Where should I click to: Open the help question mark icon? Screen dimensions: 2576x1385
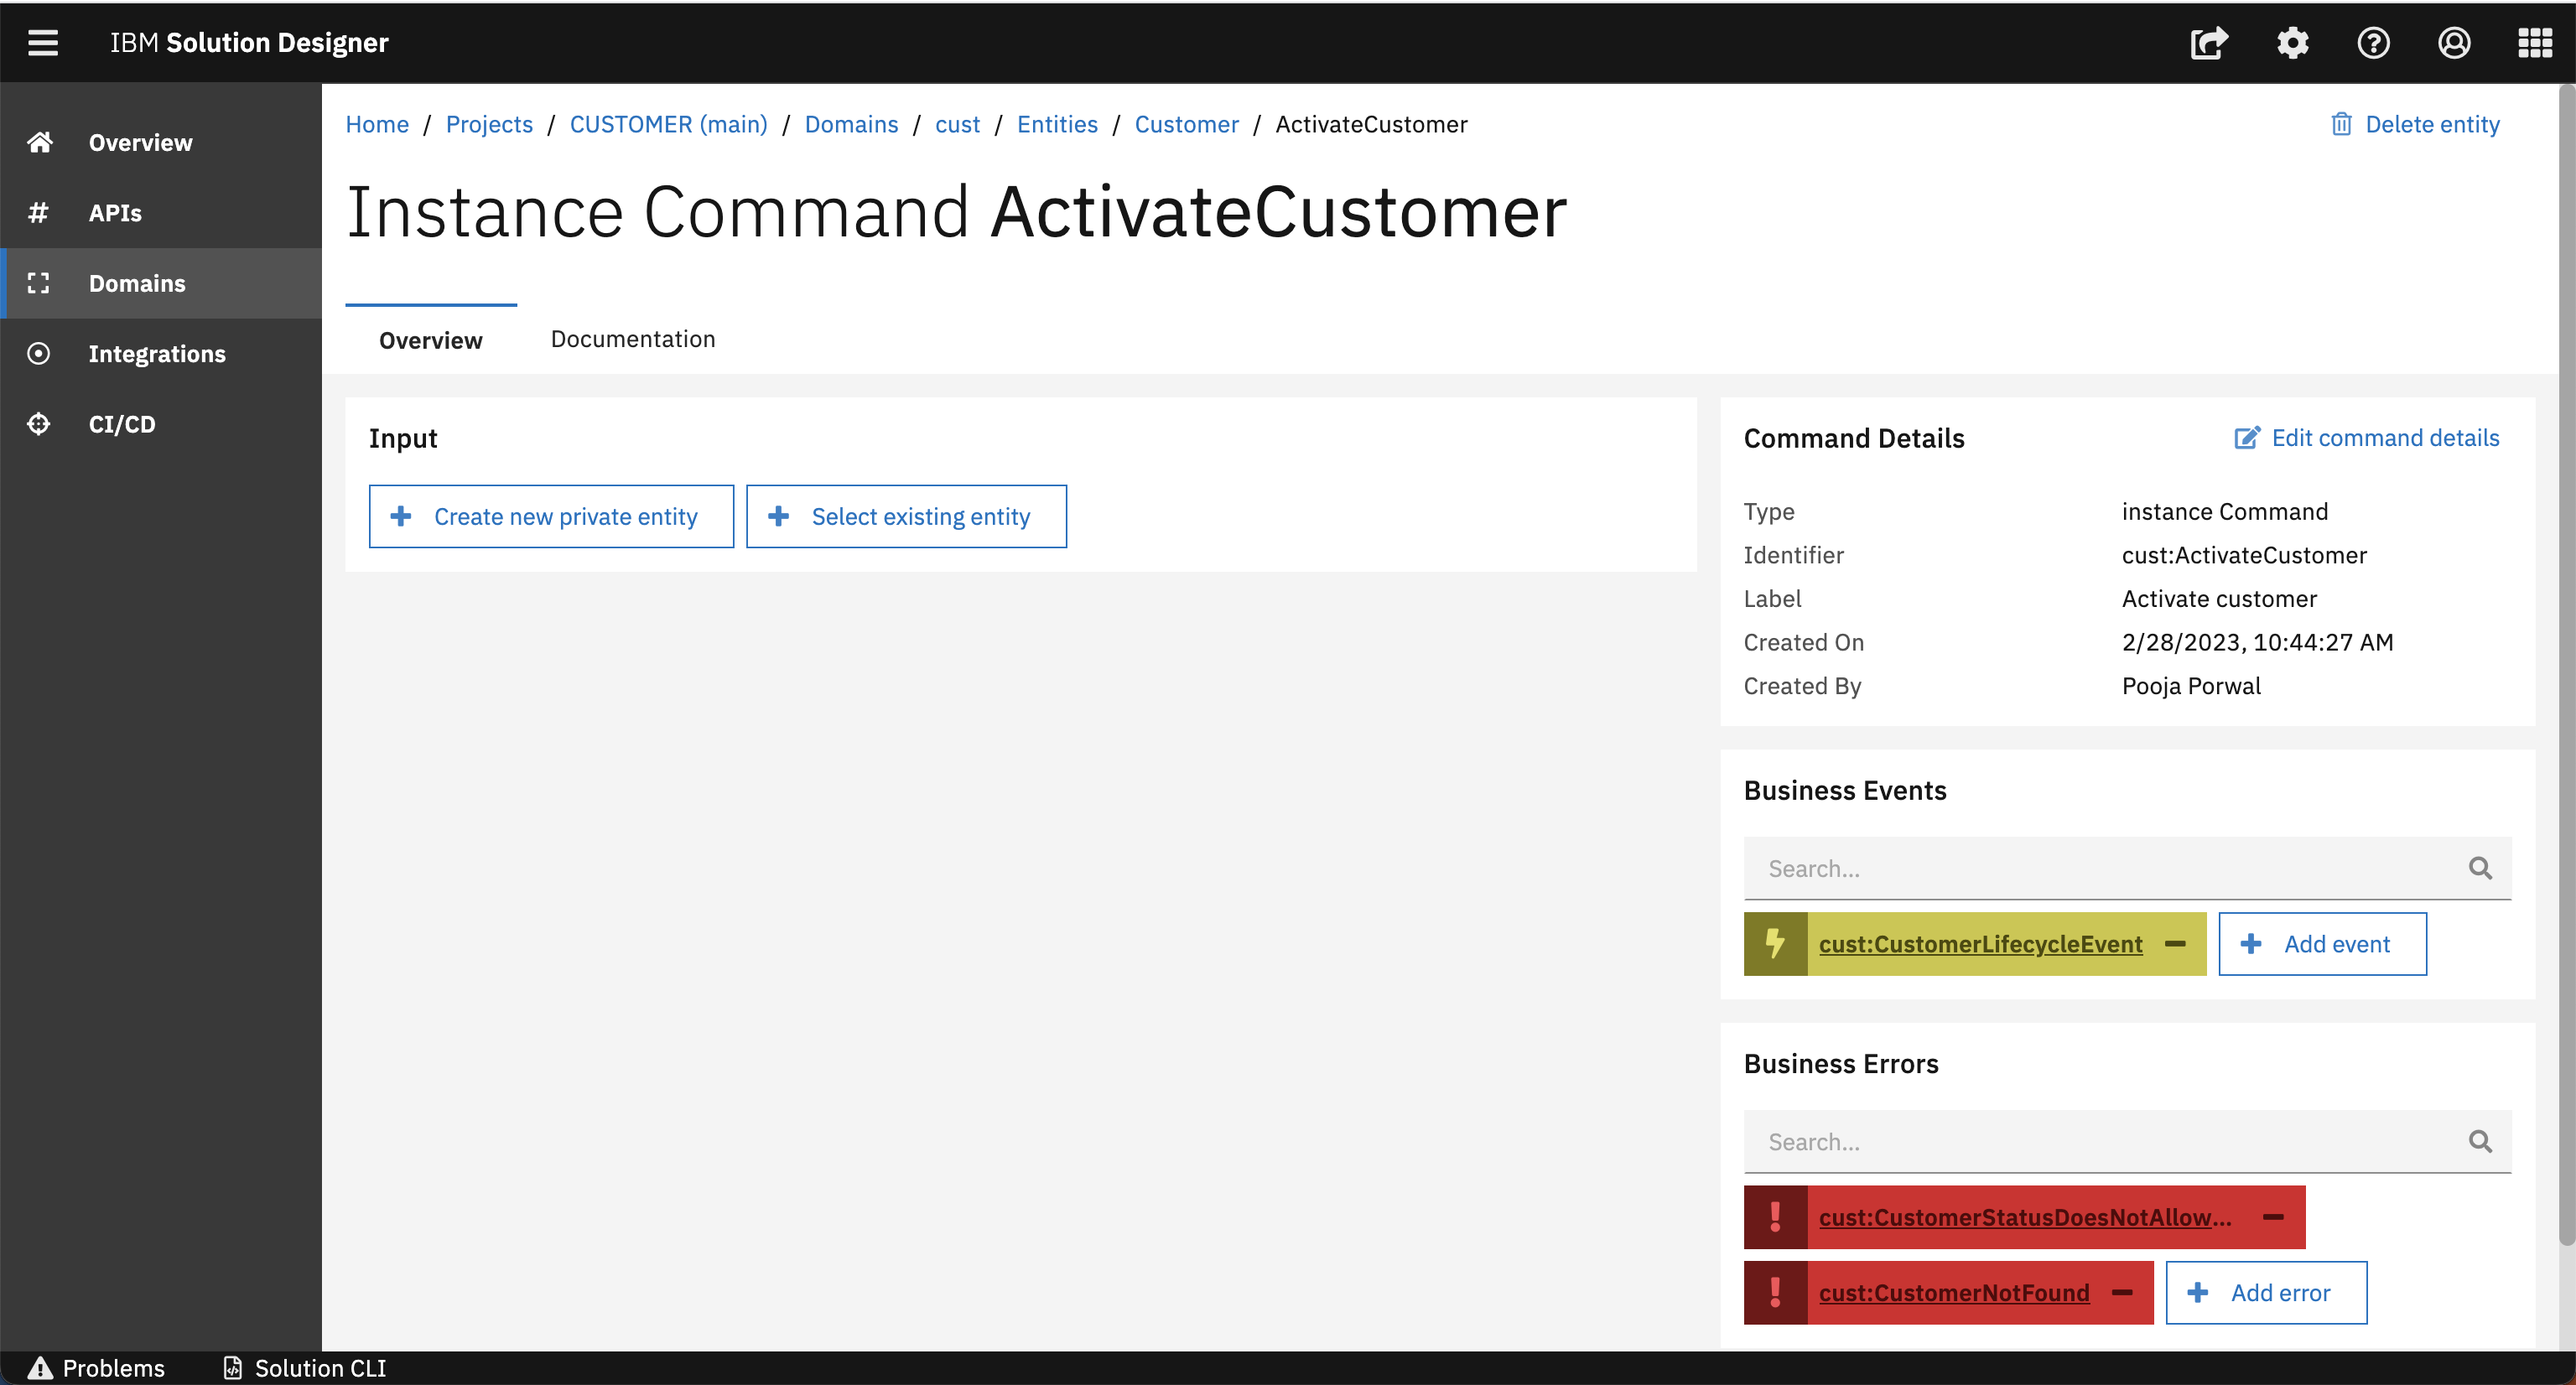coord(2373,42)
